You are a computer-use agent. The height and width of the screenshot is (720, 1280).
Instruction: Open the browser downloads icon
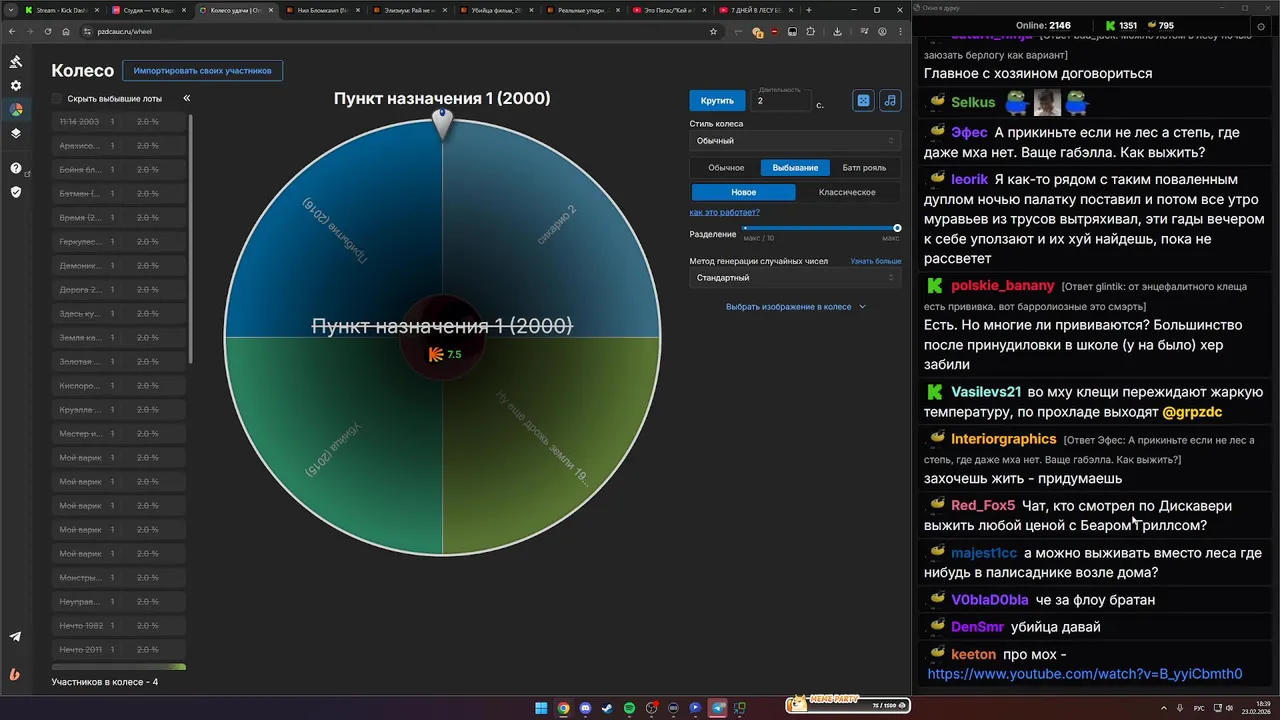click(x=837, y=31)
